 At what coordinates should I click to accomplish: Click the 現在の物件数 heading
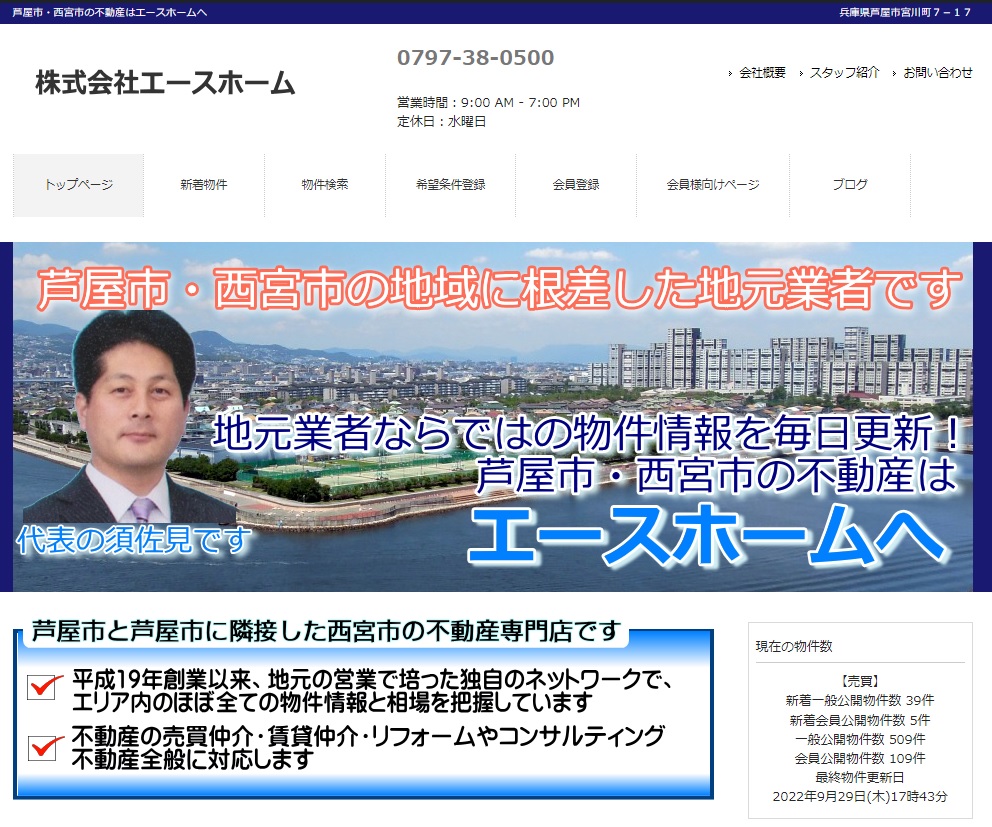(x=794, y=646)
